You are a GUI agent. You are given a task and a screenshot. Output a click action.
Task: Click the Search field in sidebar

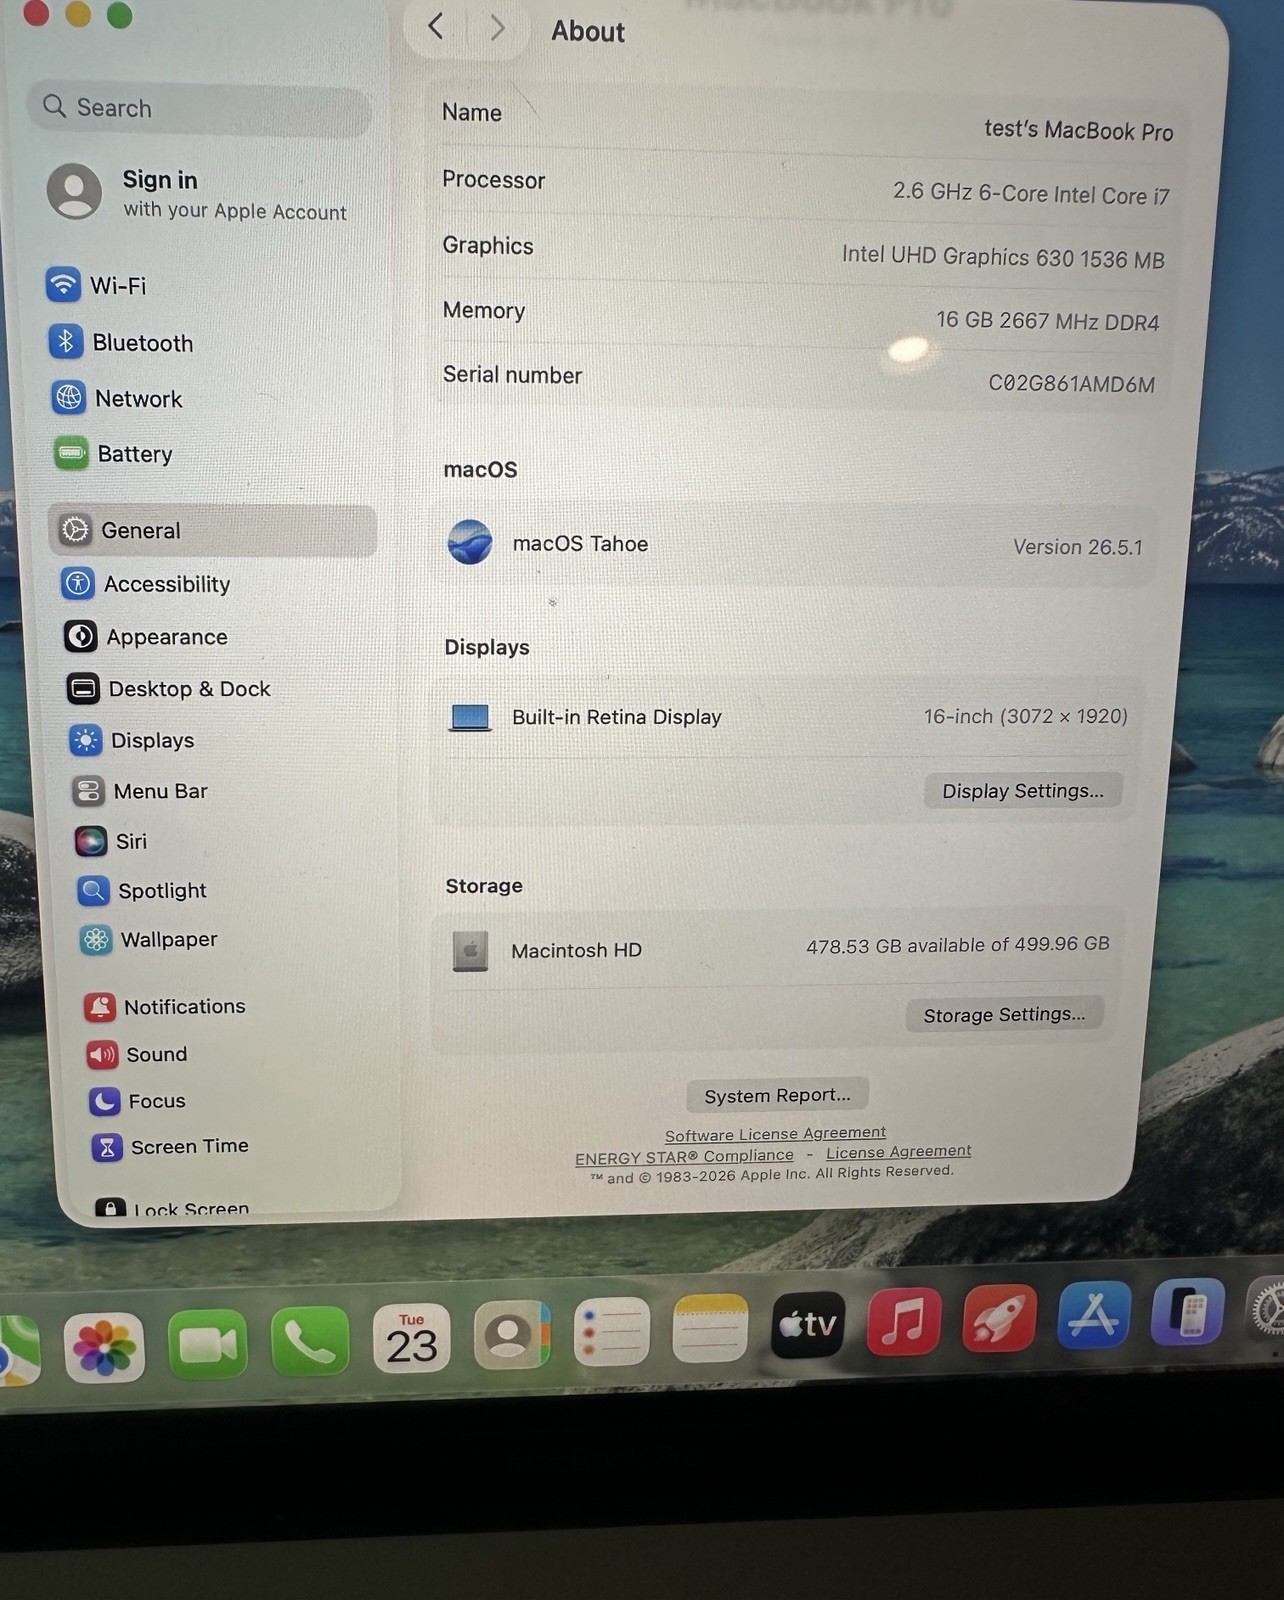[200, 108]
